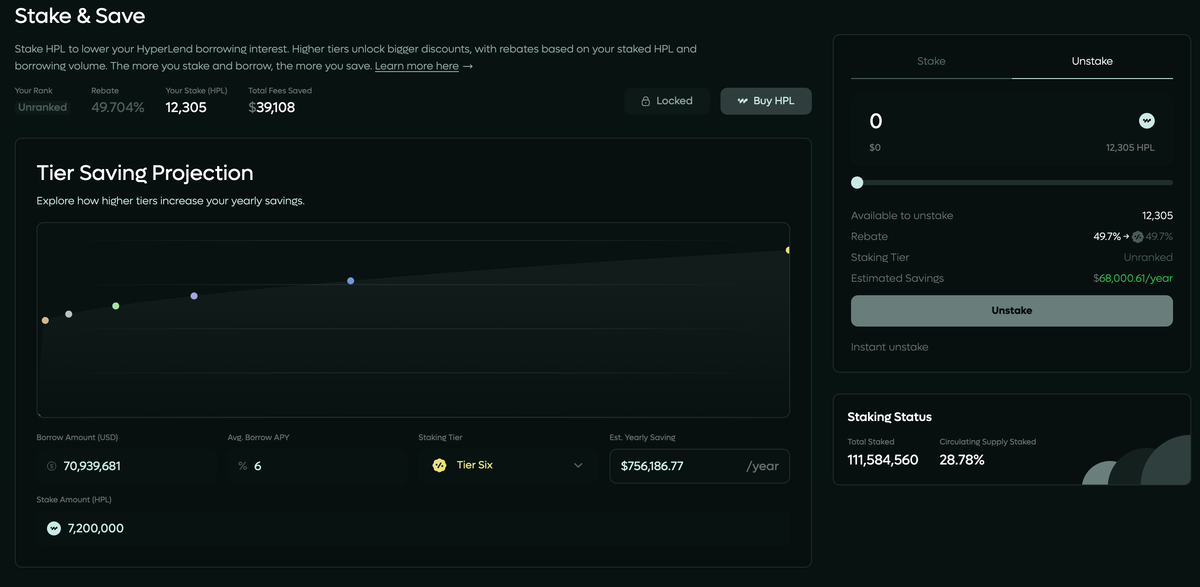Click HPL token icon in unstake amount box

pyautogui.click(x=1147, y=121)
